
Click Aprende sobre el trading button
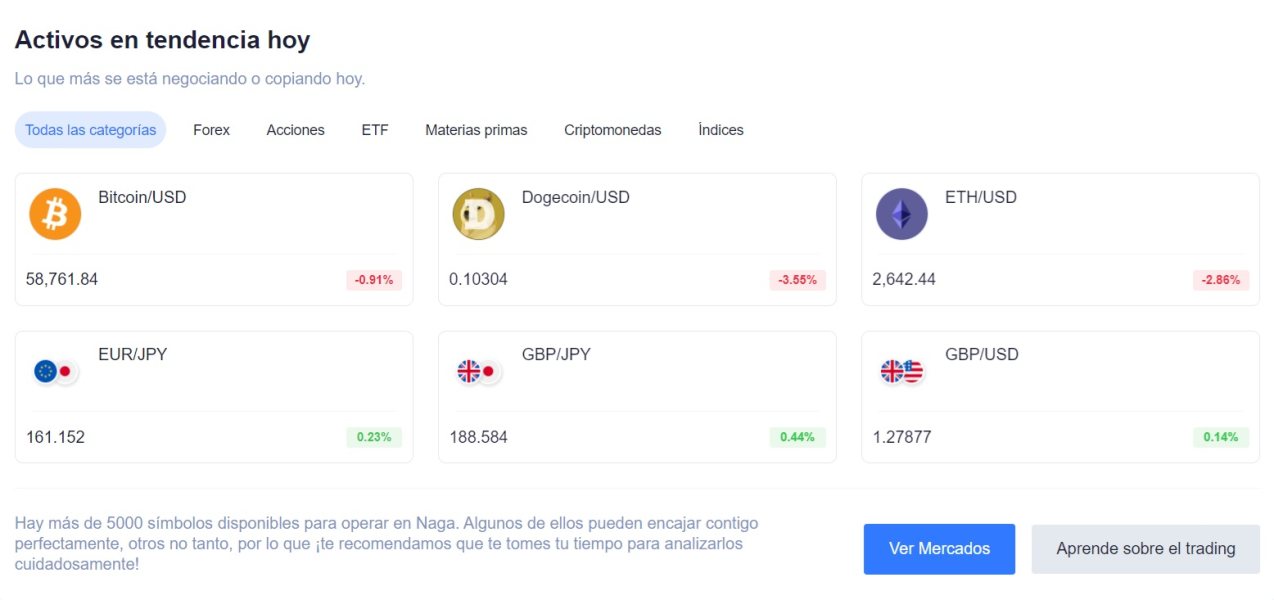(1145, 549)
